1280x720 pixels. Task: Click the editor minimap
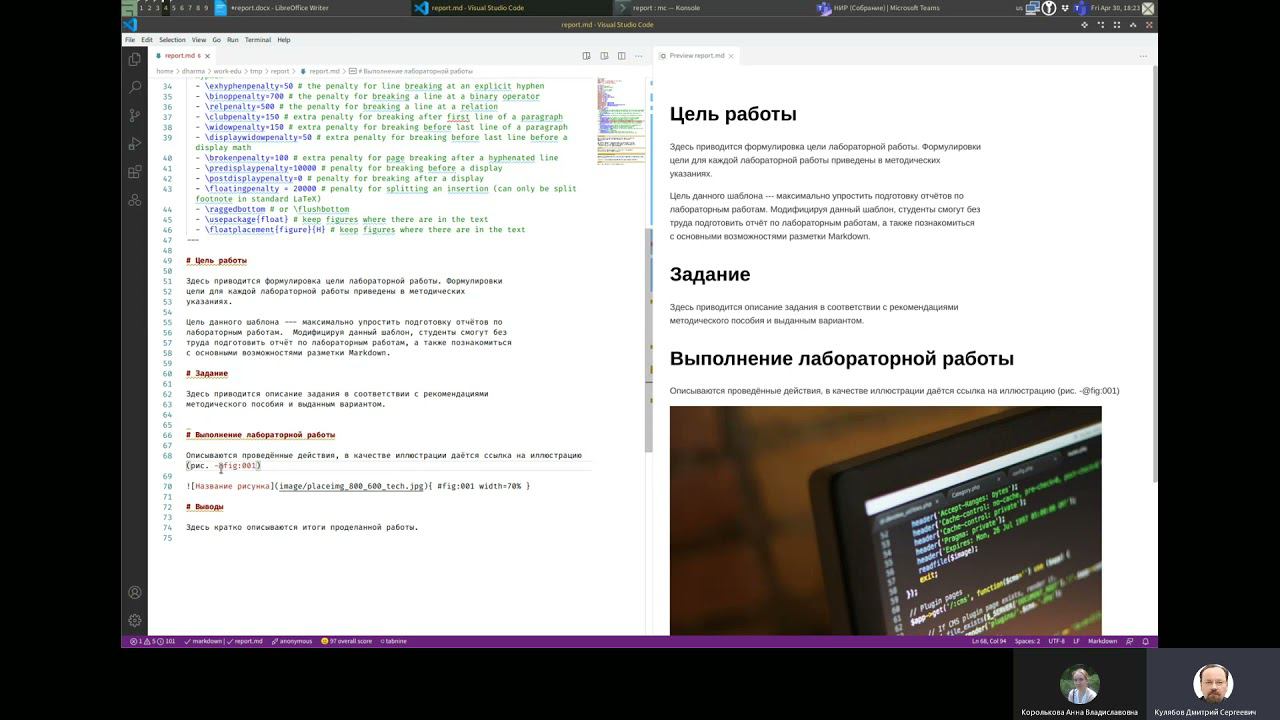620,120
